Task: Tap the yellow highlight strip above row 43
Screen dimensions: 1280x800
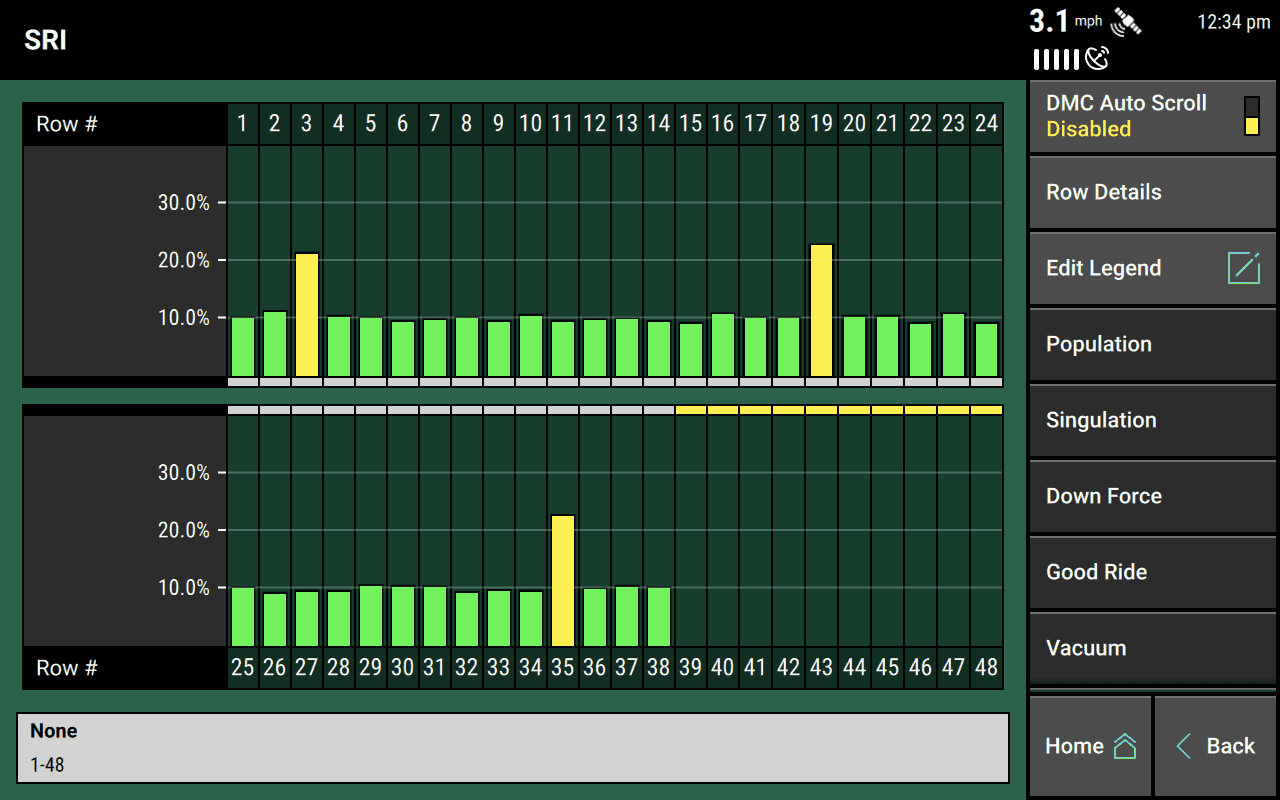Action: 819,409
